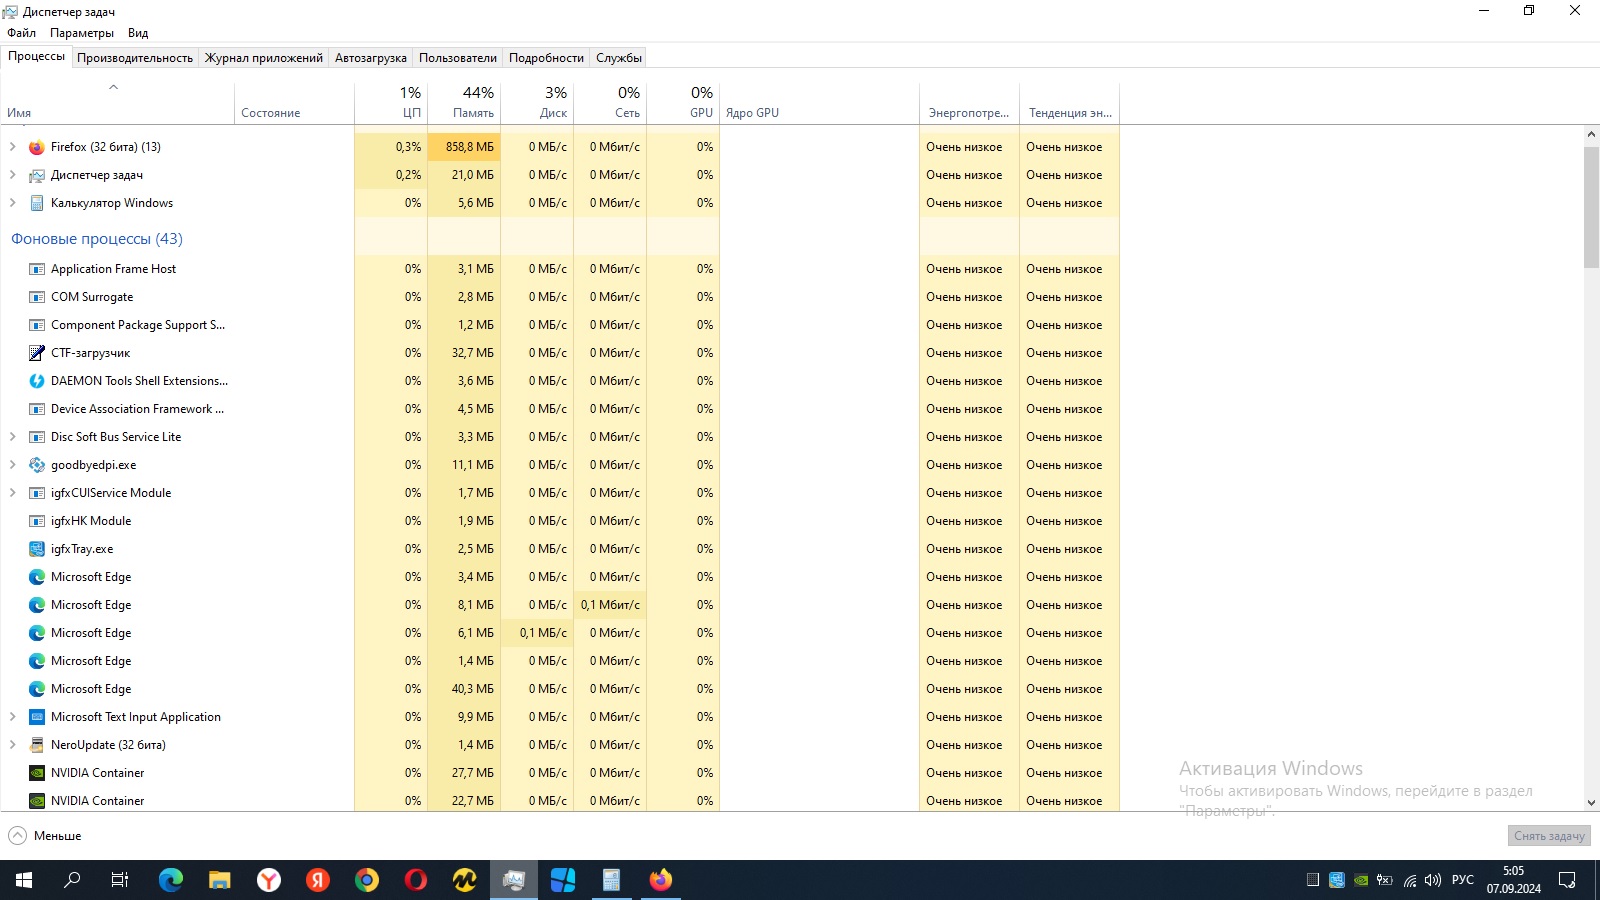Click the volume icon in system tray

coord(1433,880)
